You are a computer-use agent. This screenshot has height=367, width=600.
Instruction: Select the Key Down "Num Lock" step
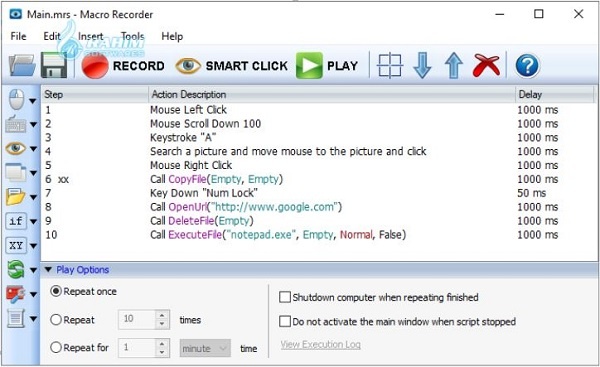(204, 193)
